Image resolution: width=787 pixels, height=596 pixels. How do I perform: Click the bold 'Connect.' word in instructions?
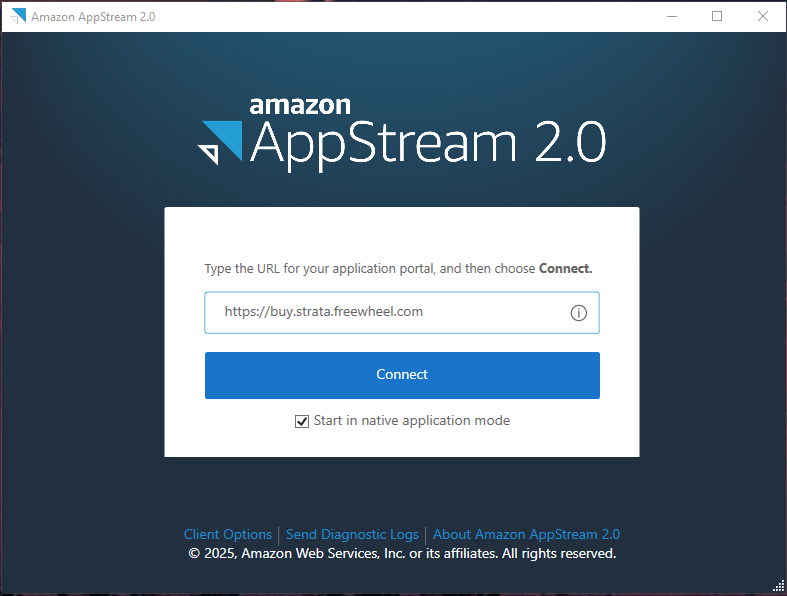(x=566, y=269)
